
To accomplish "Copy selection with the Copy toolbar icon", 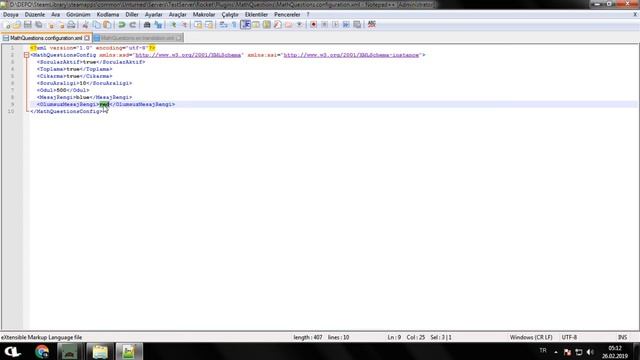I will 96,25.
